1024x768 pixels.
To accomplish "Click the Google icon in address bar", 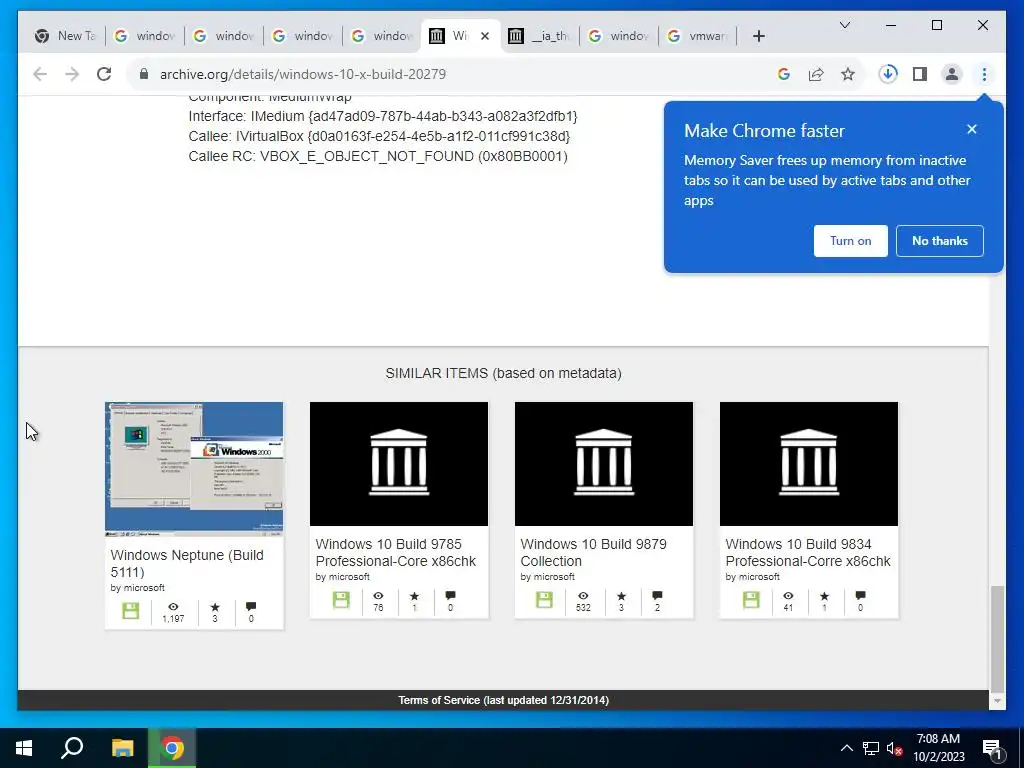I will [784, 74].
